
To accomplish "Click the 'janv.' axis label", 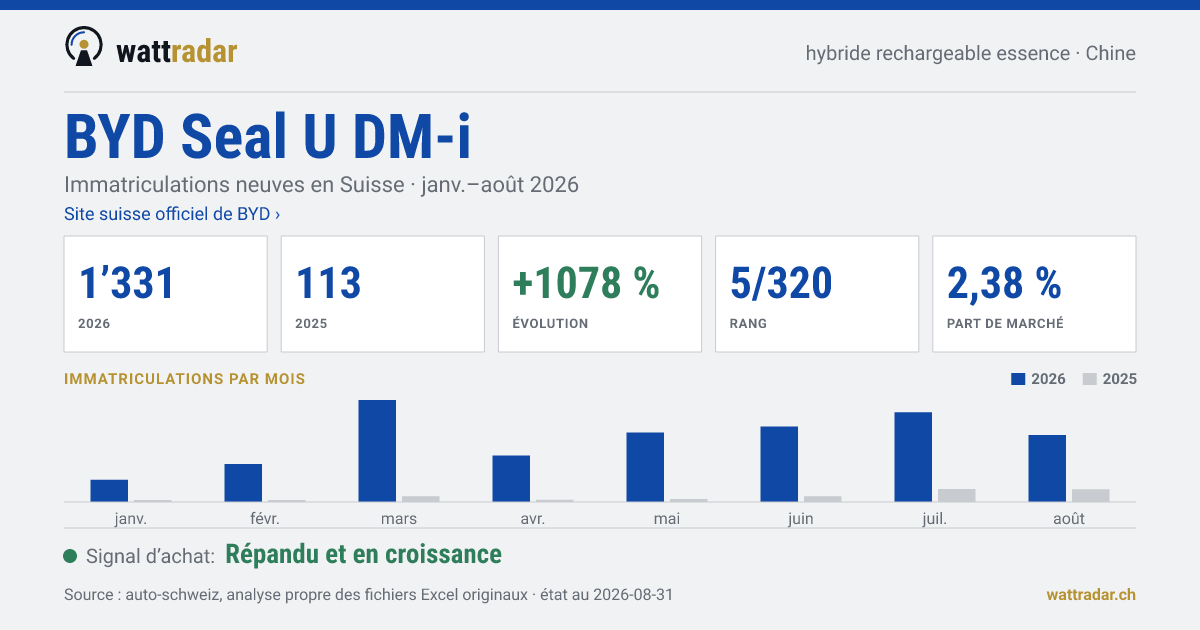I will (131, 518).
